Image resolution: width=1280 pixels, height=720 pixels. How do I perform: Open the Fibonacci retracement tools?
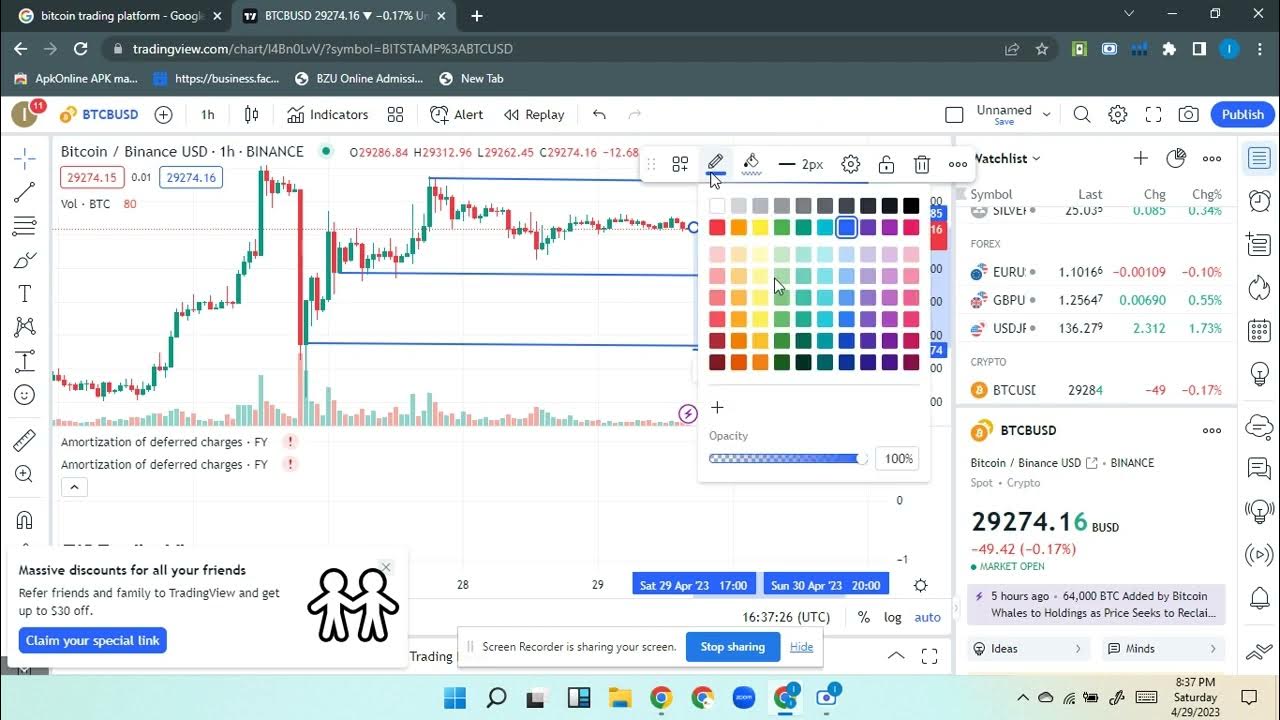coord(25,227)
